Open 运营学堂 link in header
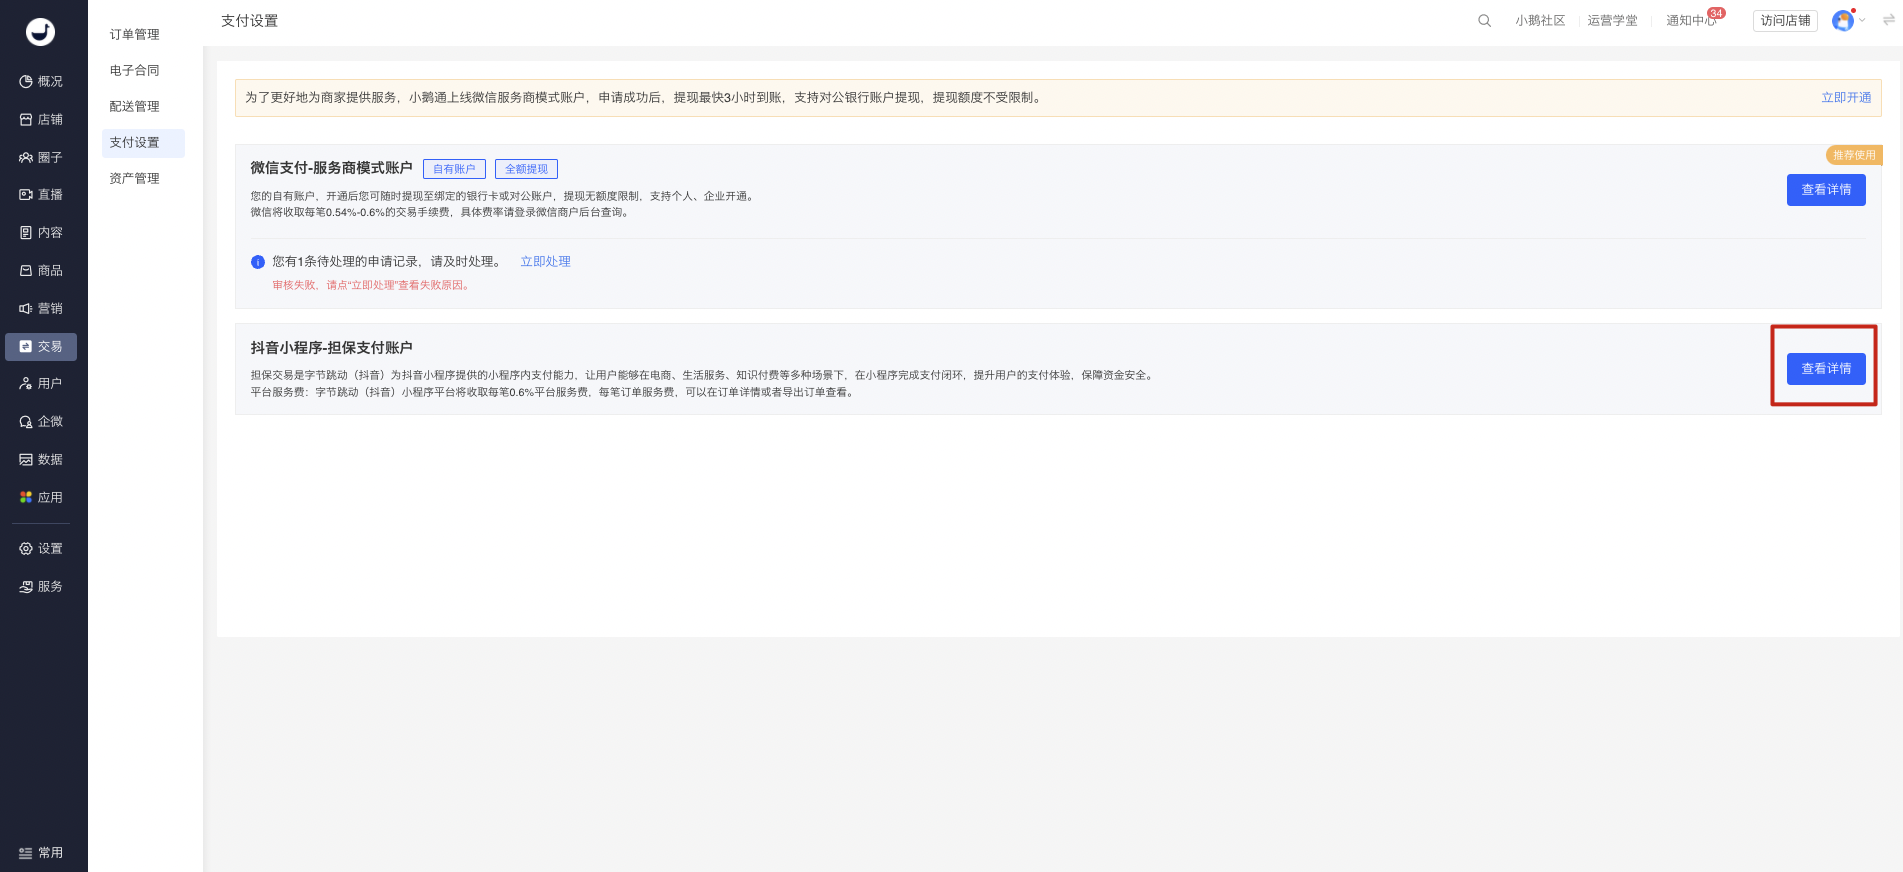This screenshot has height=872, width=1903. 1612,21
